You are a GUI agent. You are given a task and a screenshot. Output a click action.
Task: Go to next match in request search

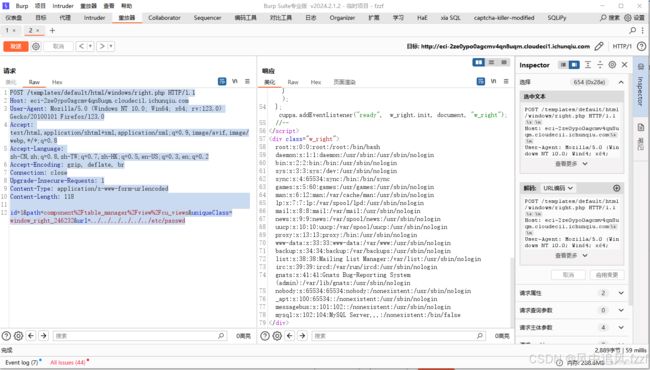tap(44, 336)
